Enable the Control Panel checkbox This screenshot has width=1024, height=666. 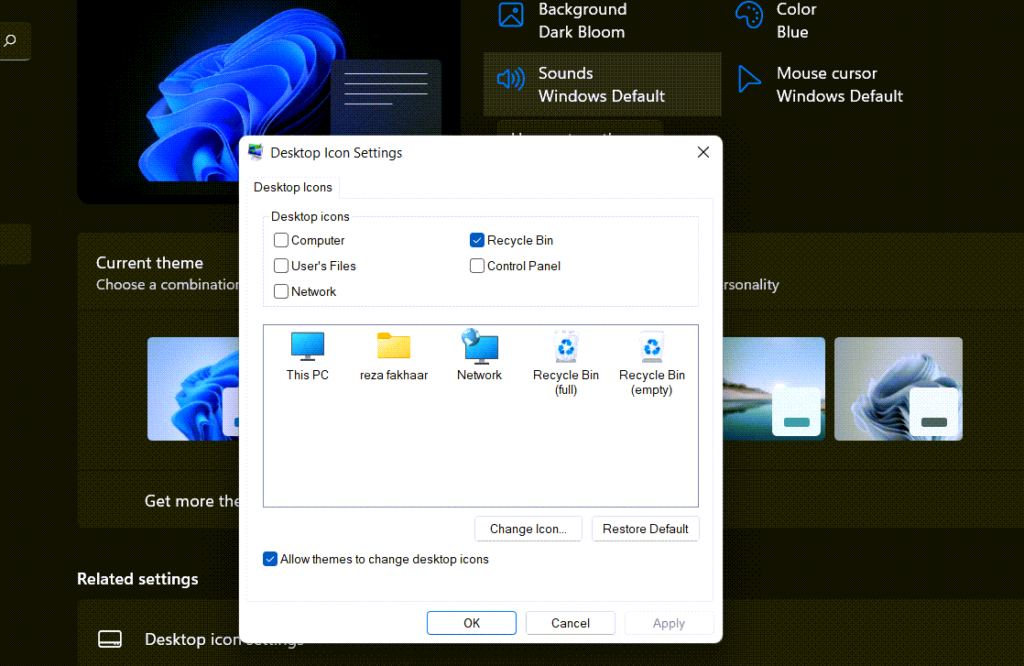pyautogui.click(x=477, y=266)
